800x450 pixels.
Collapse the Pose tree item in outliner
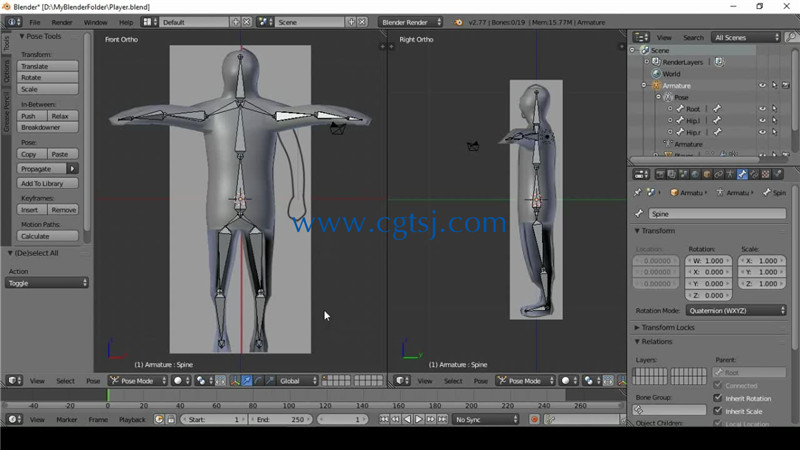click(659, 97)
